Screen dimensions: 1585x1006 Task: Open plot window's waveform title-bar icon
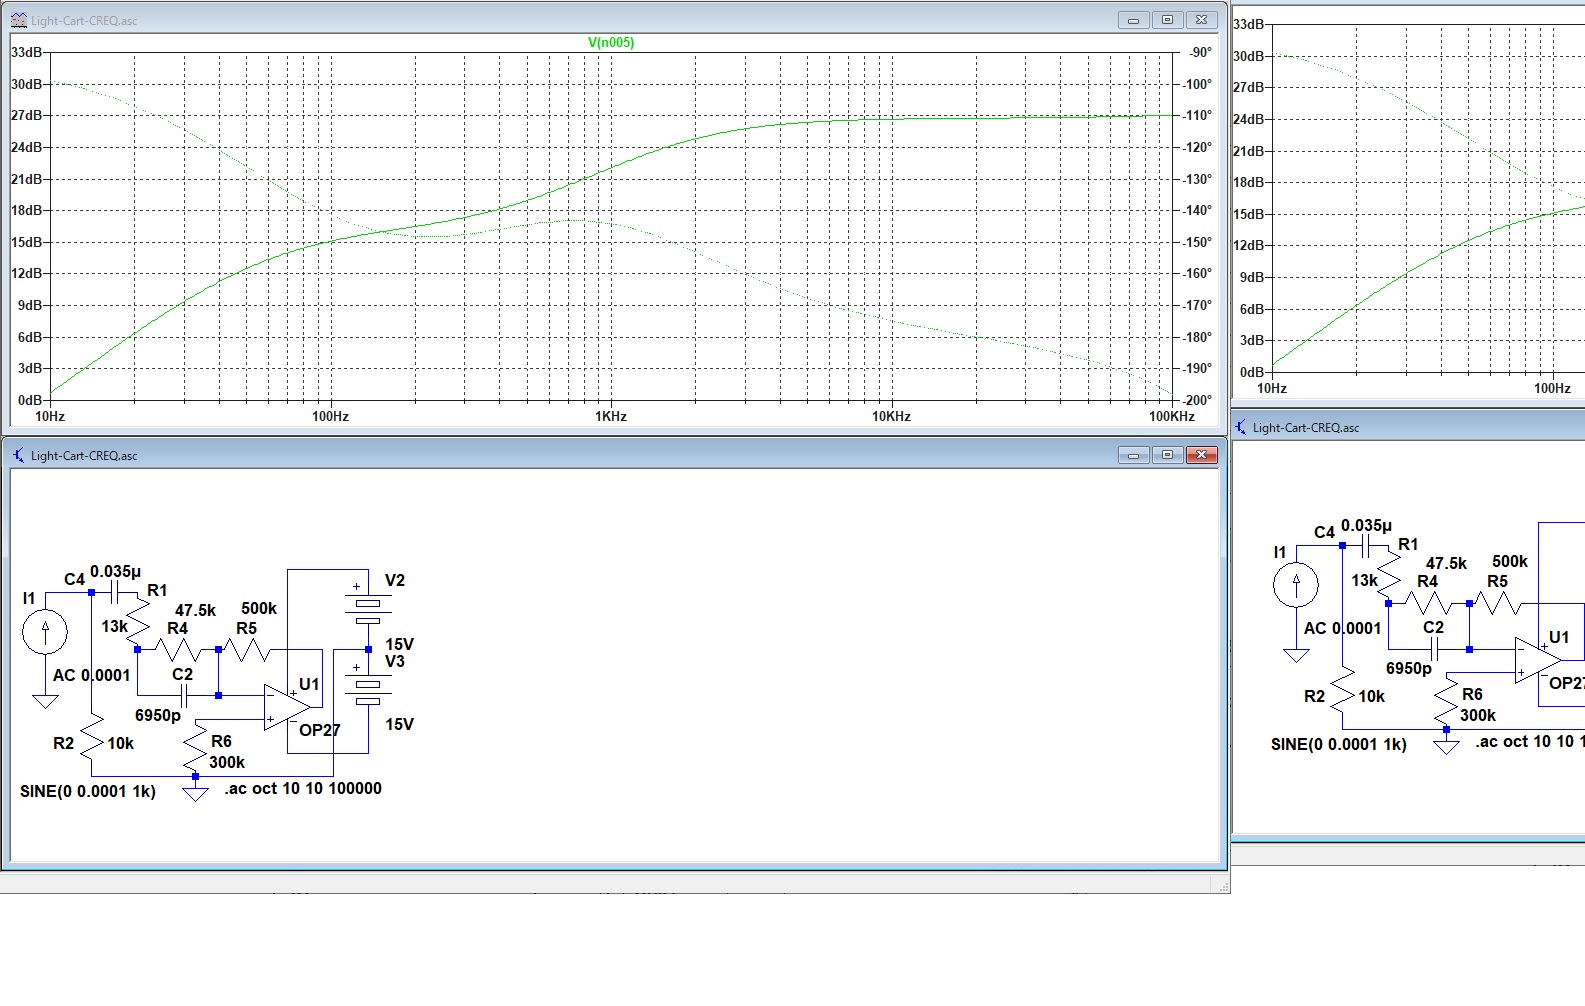[18, 20]
